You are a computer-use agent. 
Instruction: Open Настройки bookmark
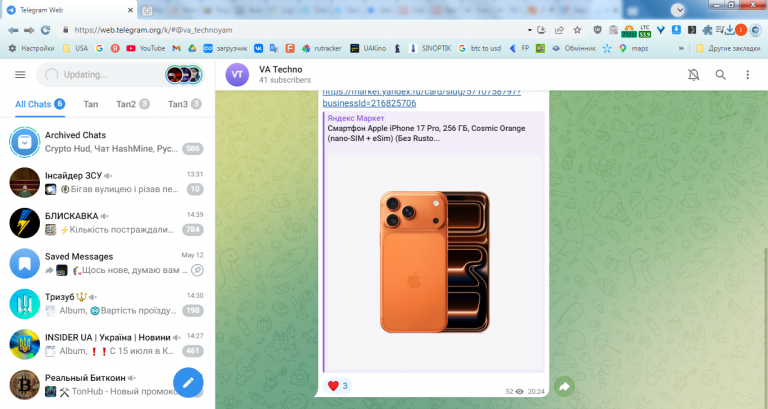pos(31,48)
